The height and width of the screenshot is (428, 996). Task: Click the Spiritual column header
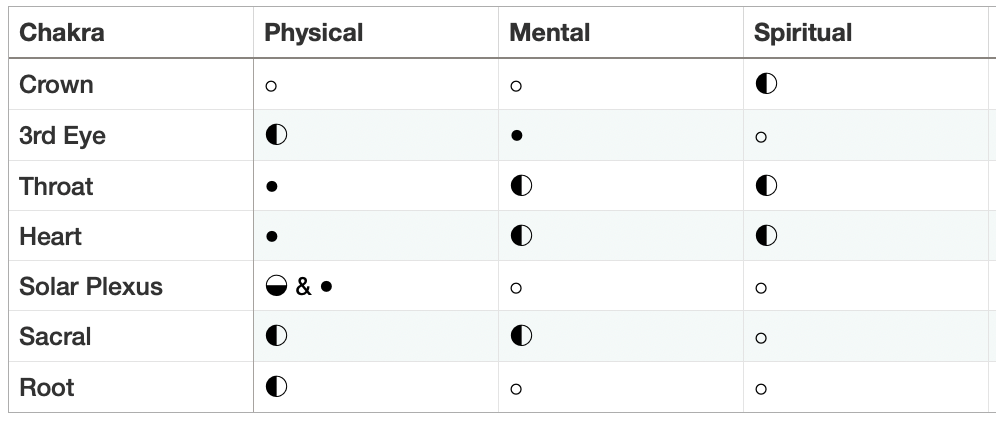[x=803, y=32]
